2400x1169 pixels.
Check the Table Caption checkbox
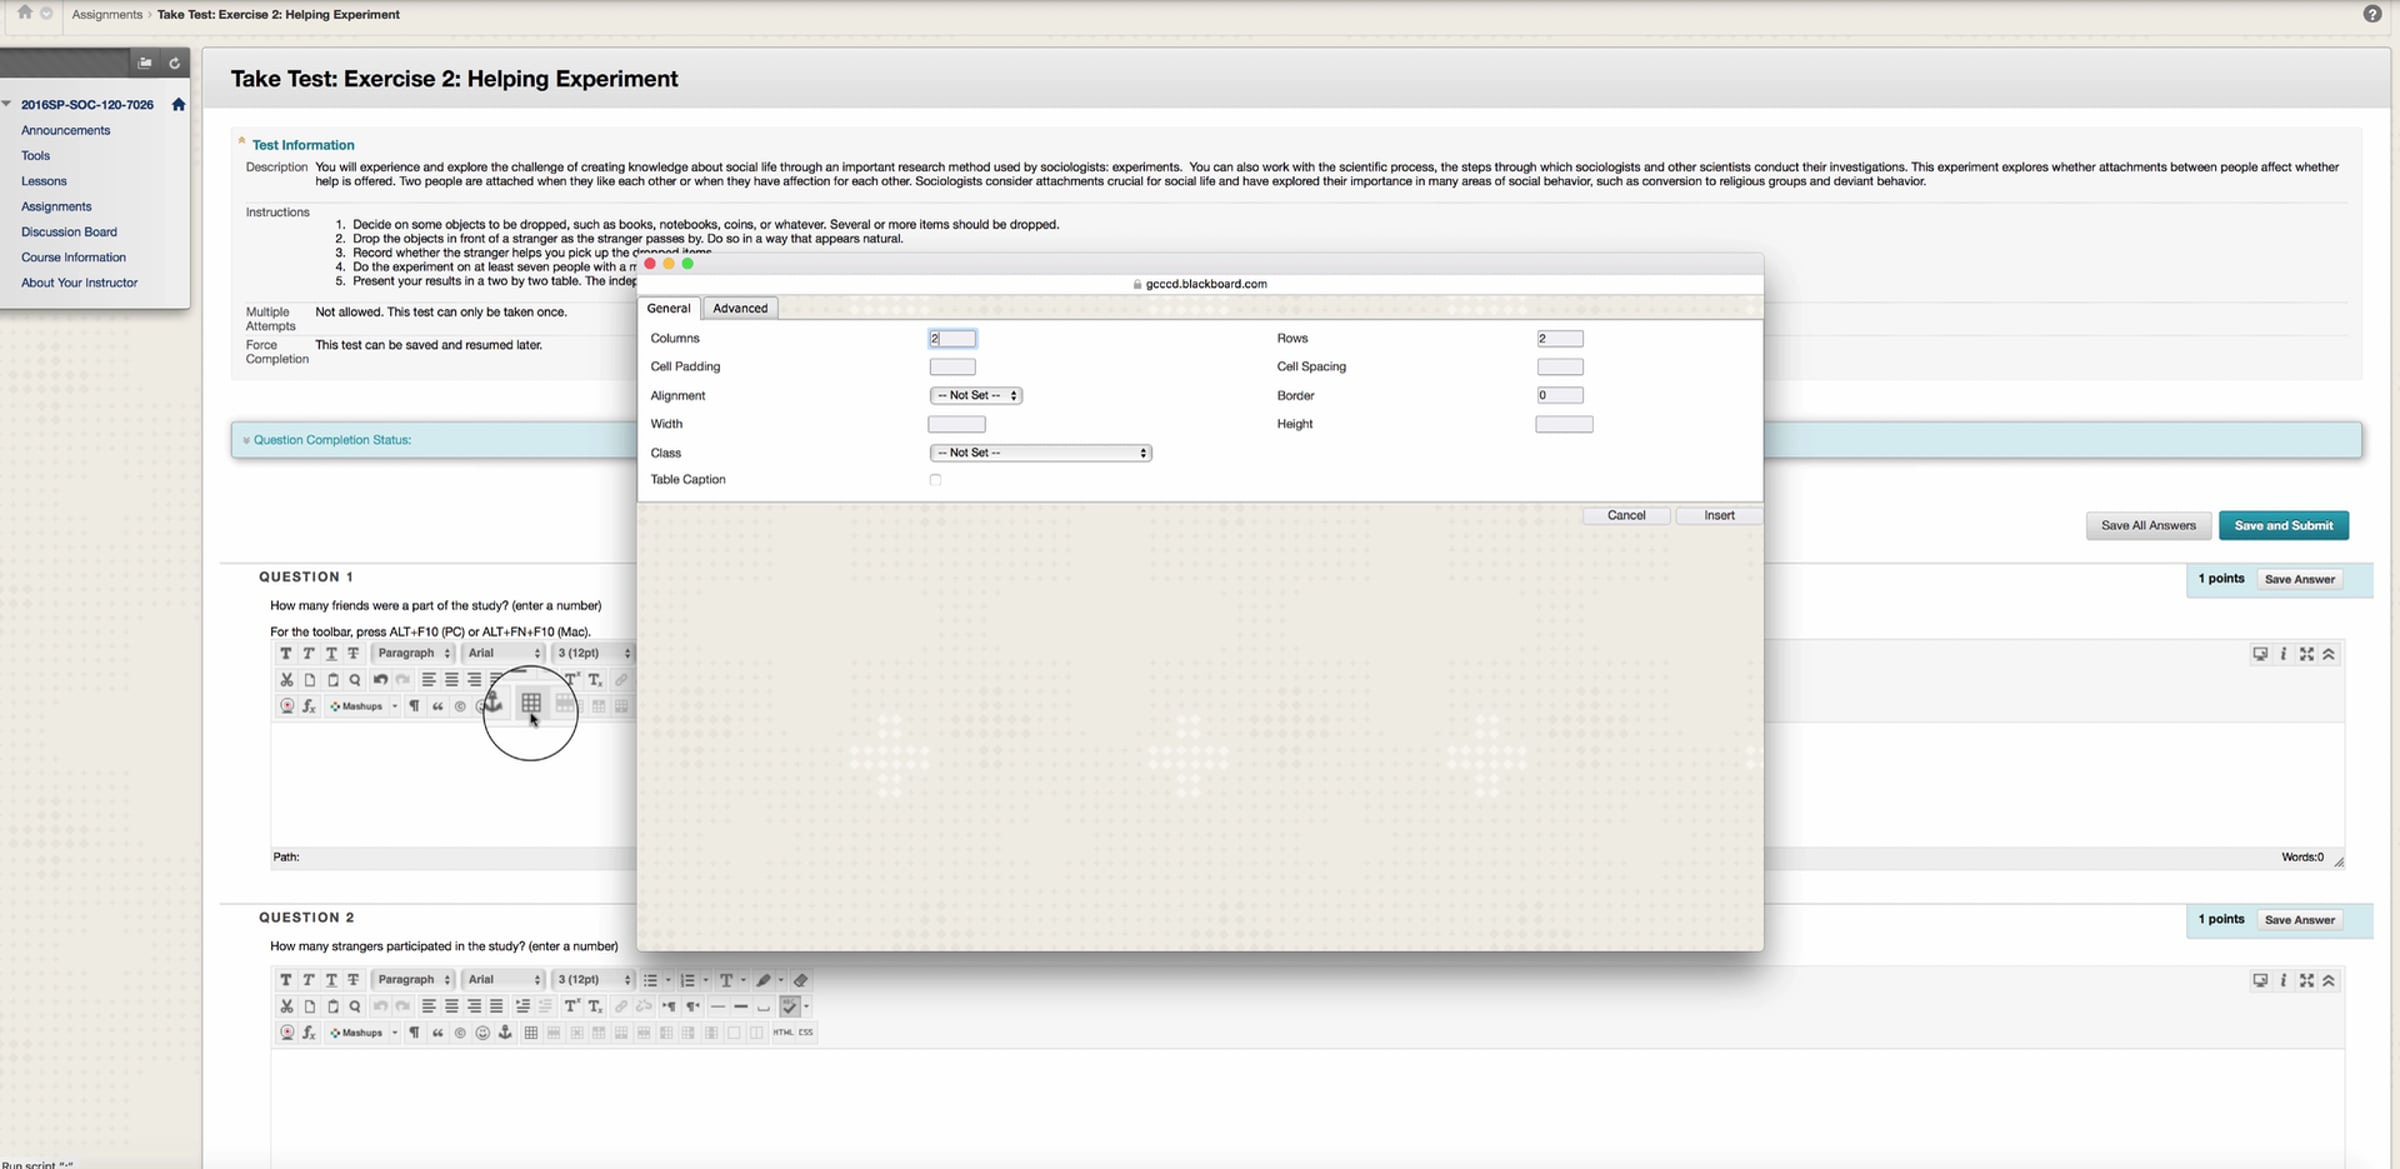[x=935, y=480]
